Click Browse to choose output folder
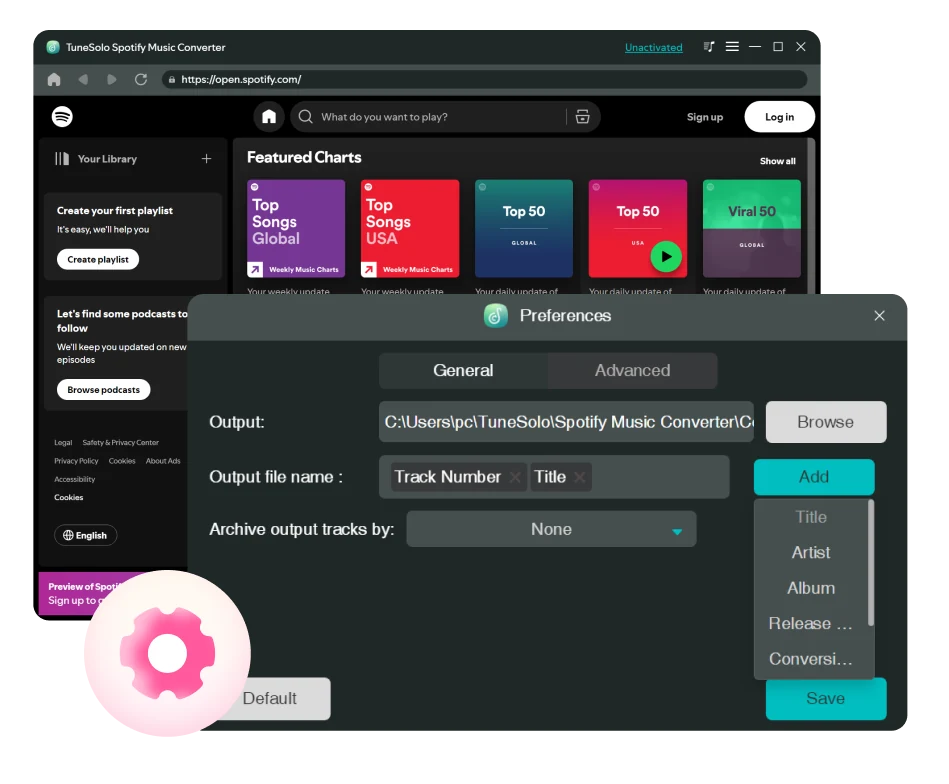949x784 pixels. [826, 422]
